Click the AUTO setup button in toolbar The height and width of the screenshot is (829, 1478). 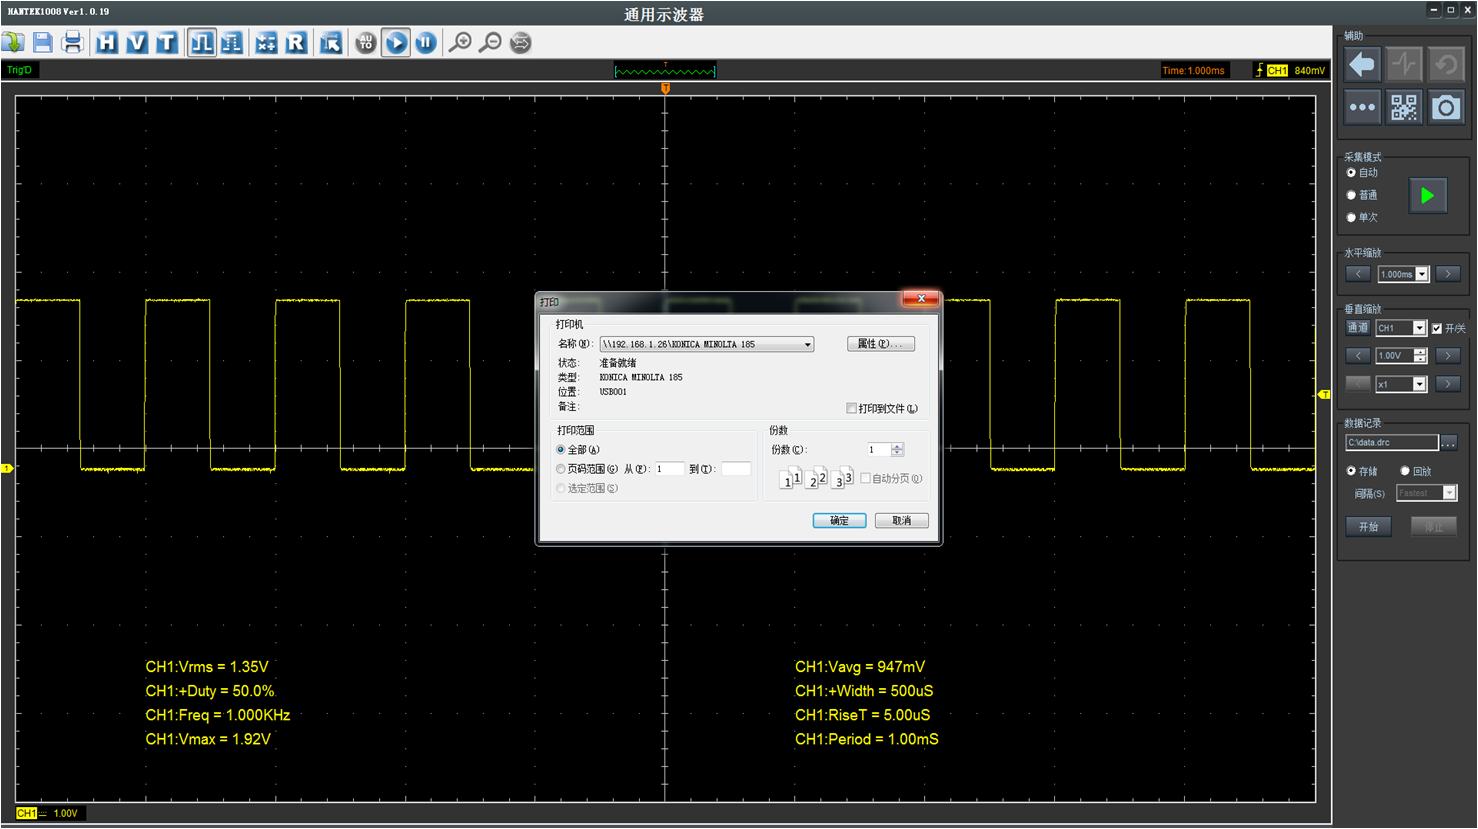365,42
